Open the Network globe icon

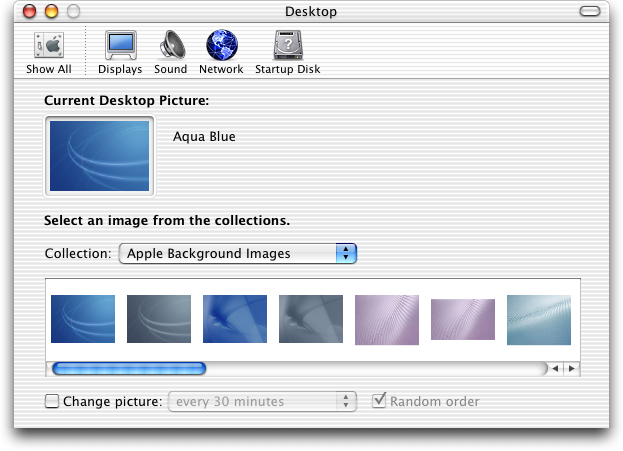coord(222,45)
